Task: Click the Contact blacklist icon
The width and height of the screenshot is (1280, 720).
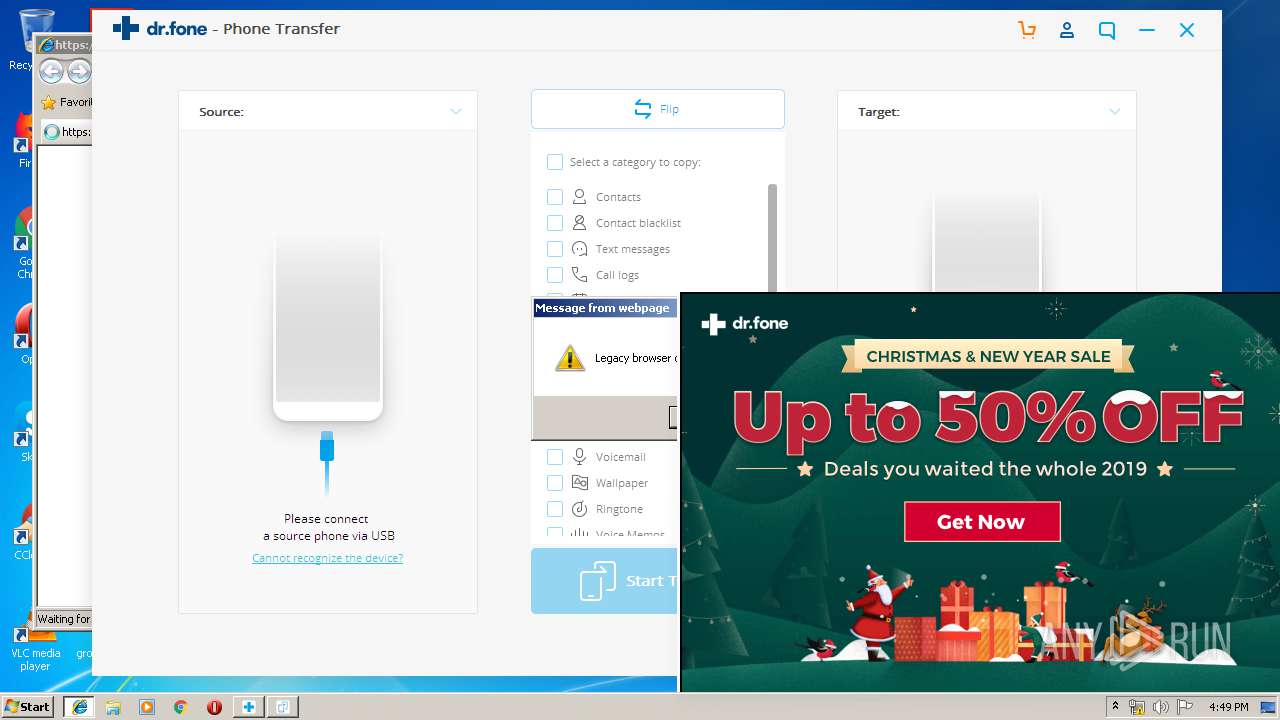Action: [x=579, y=223]
